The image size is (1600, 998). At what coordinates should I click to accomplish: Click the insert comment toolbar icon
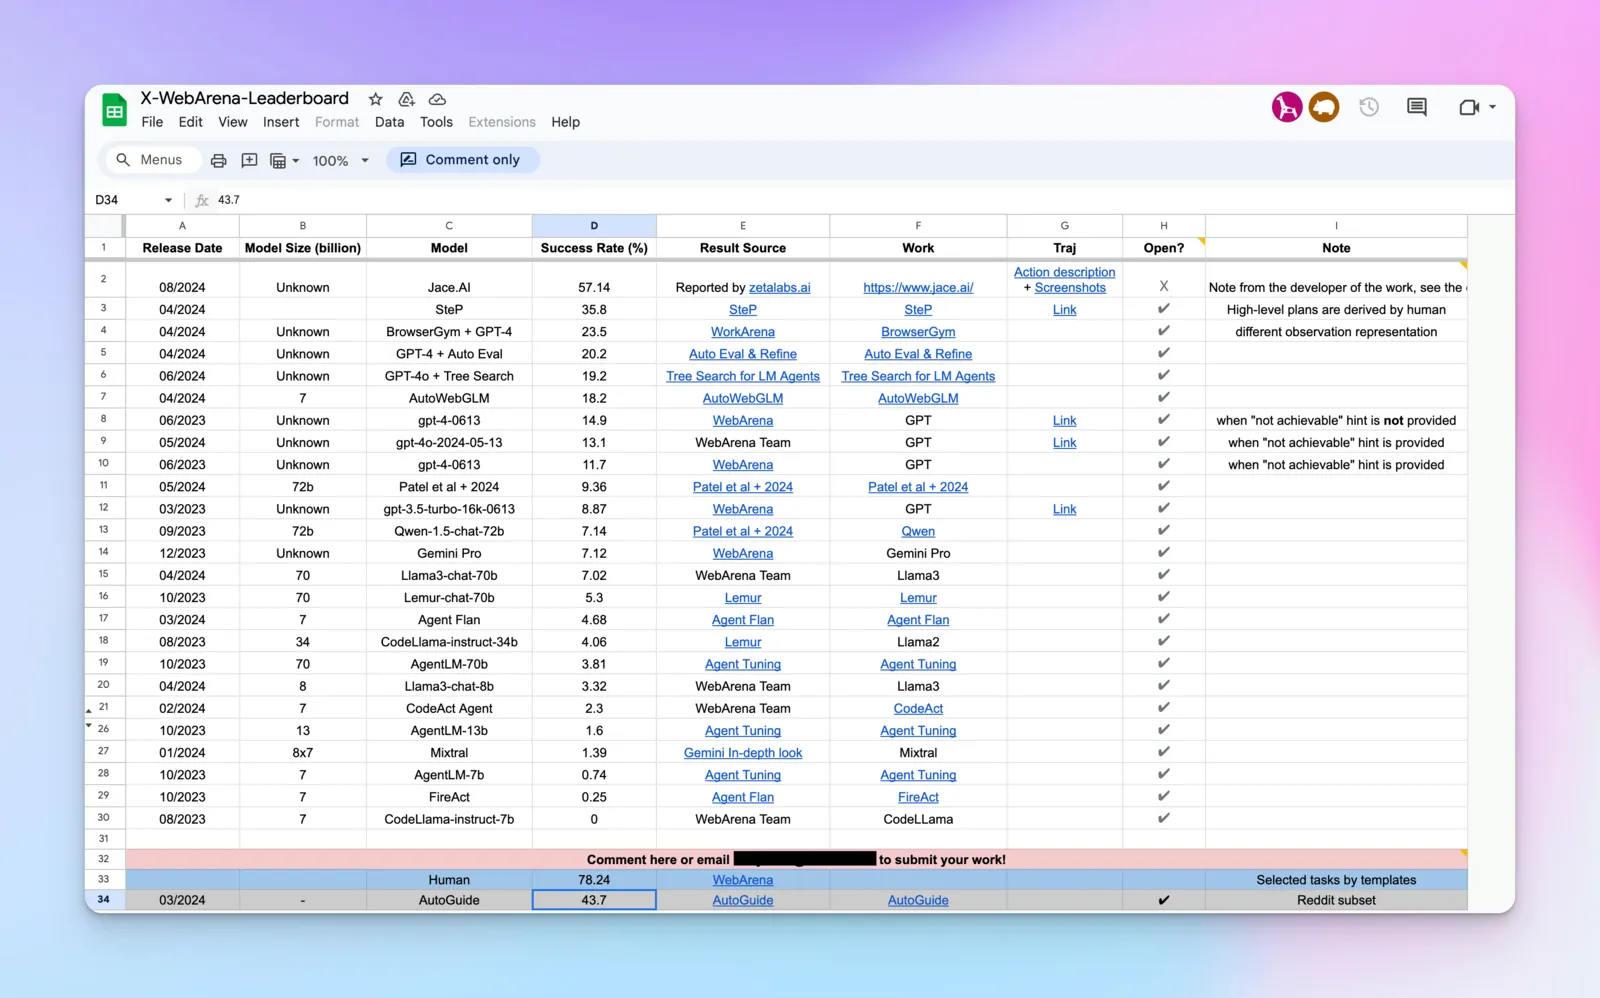tap(250, 160)
